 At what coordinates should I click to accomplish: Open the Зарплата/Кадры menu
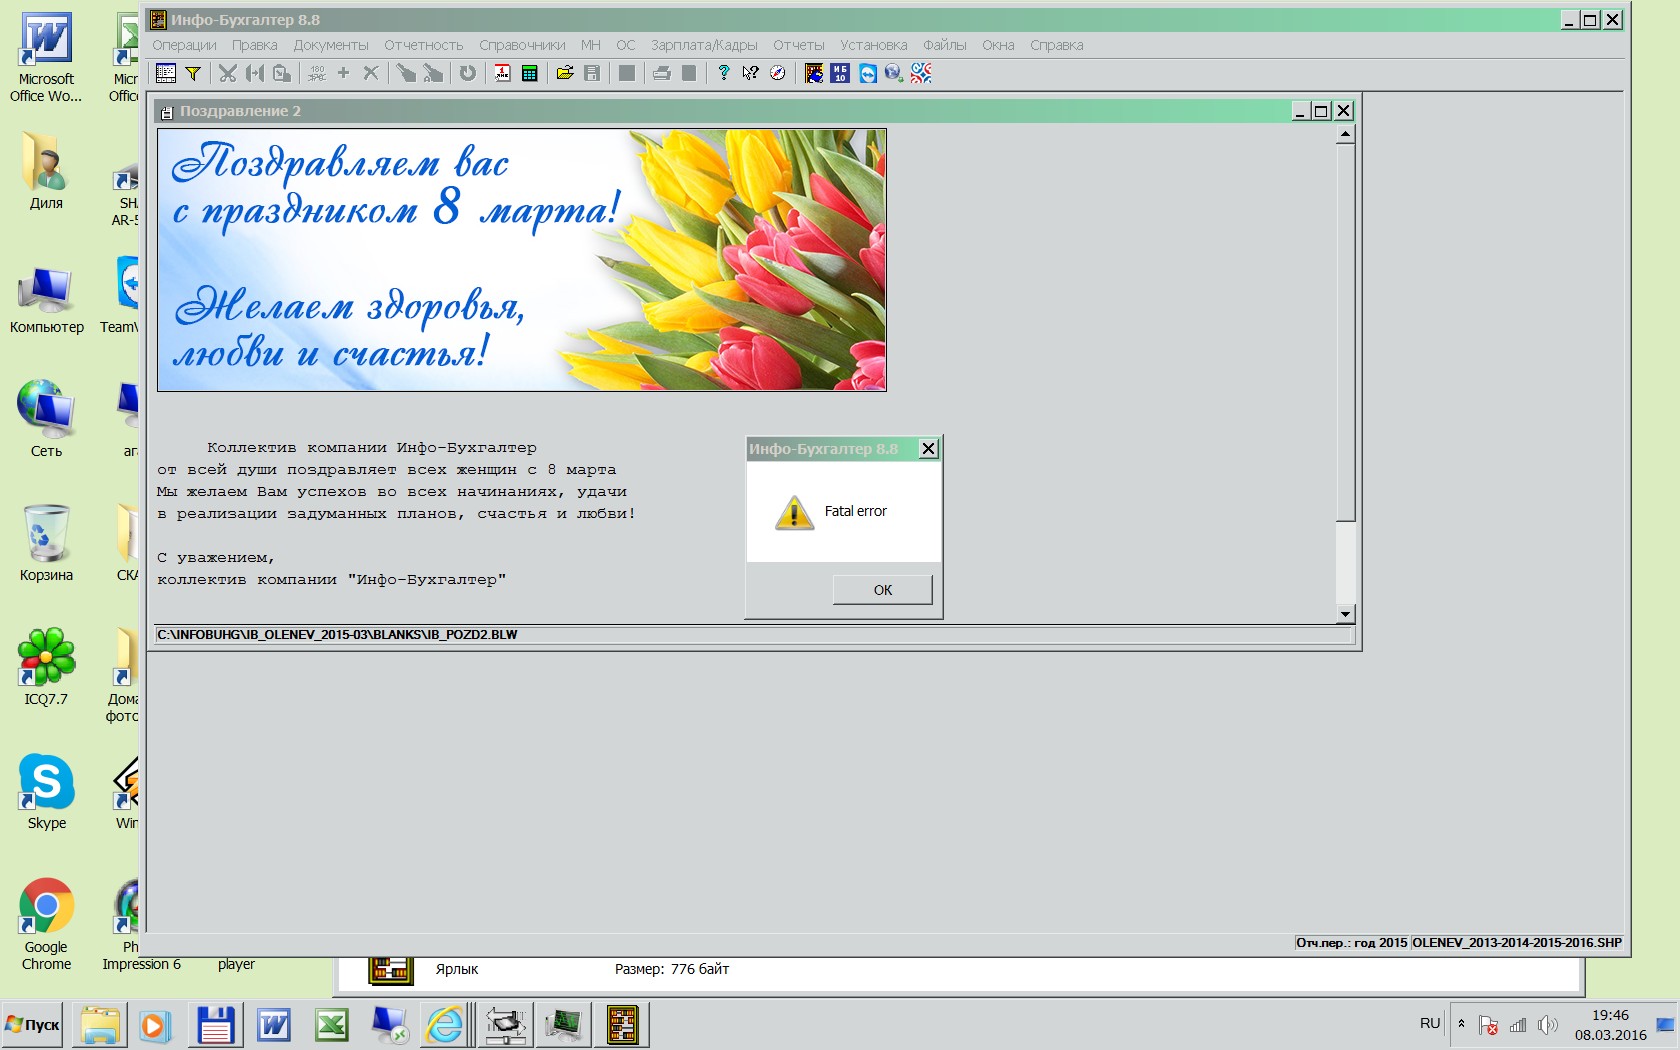point(703,45)
